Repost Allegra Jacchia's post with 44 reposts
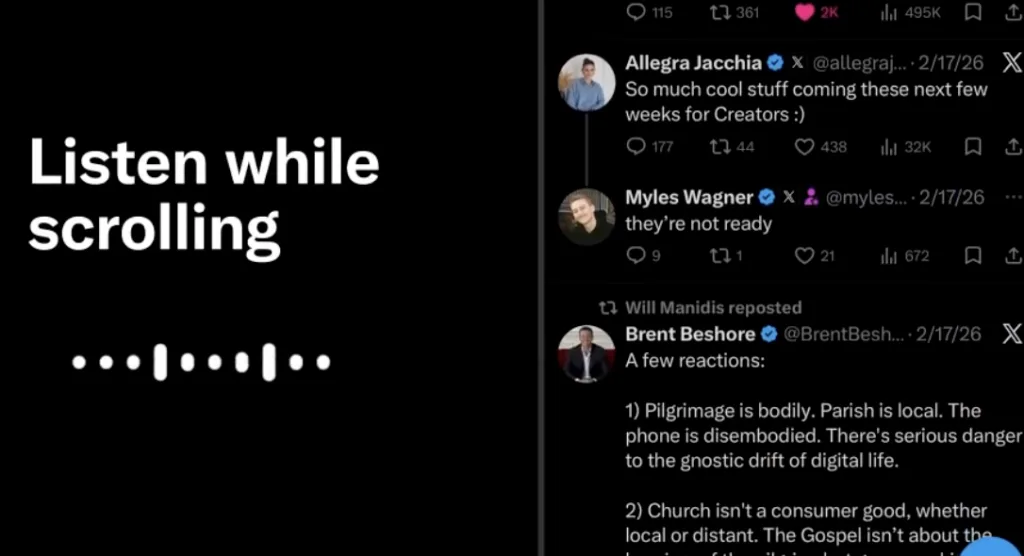1024x556 pixels. (x=731, y=146)
